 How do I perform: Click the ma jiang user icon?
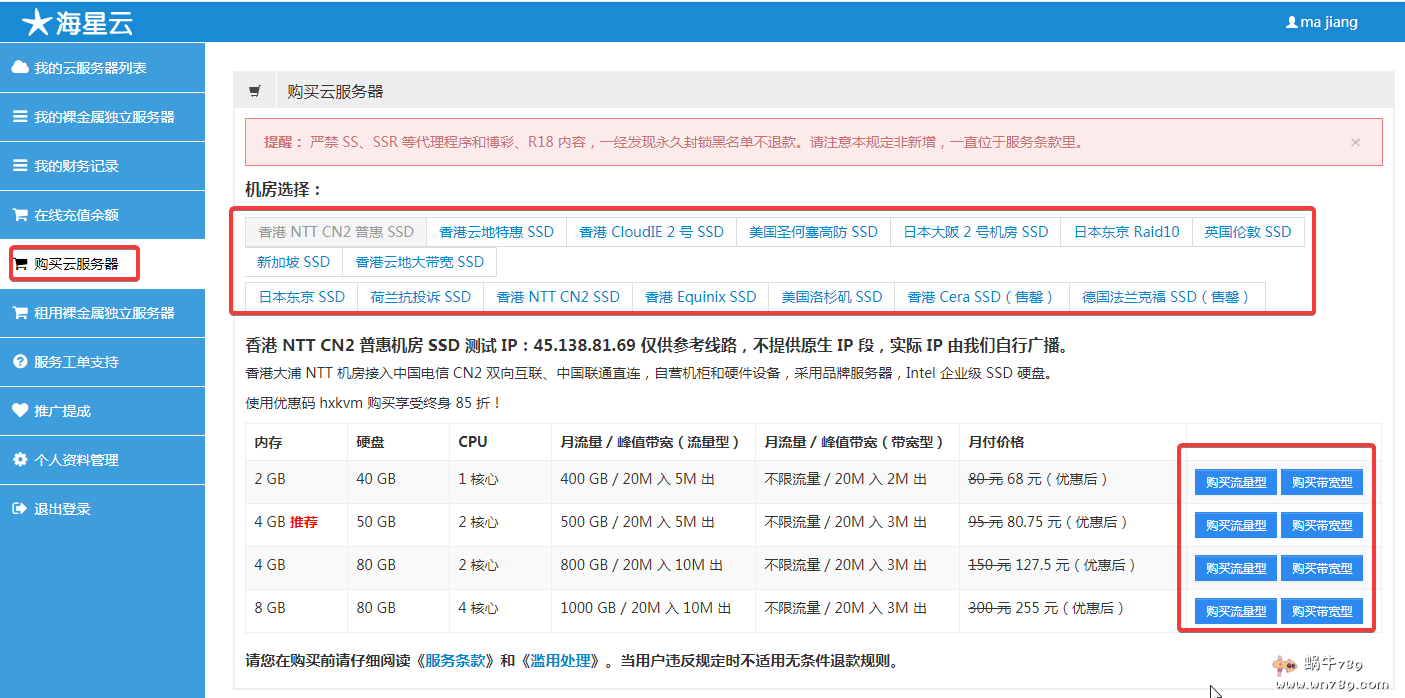pos(1291,21)
